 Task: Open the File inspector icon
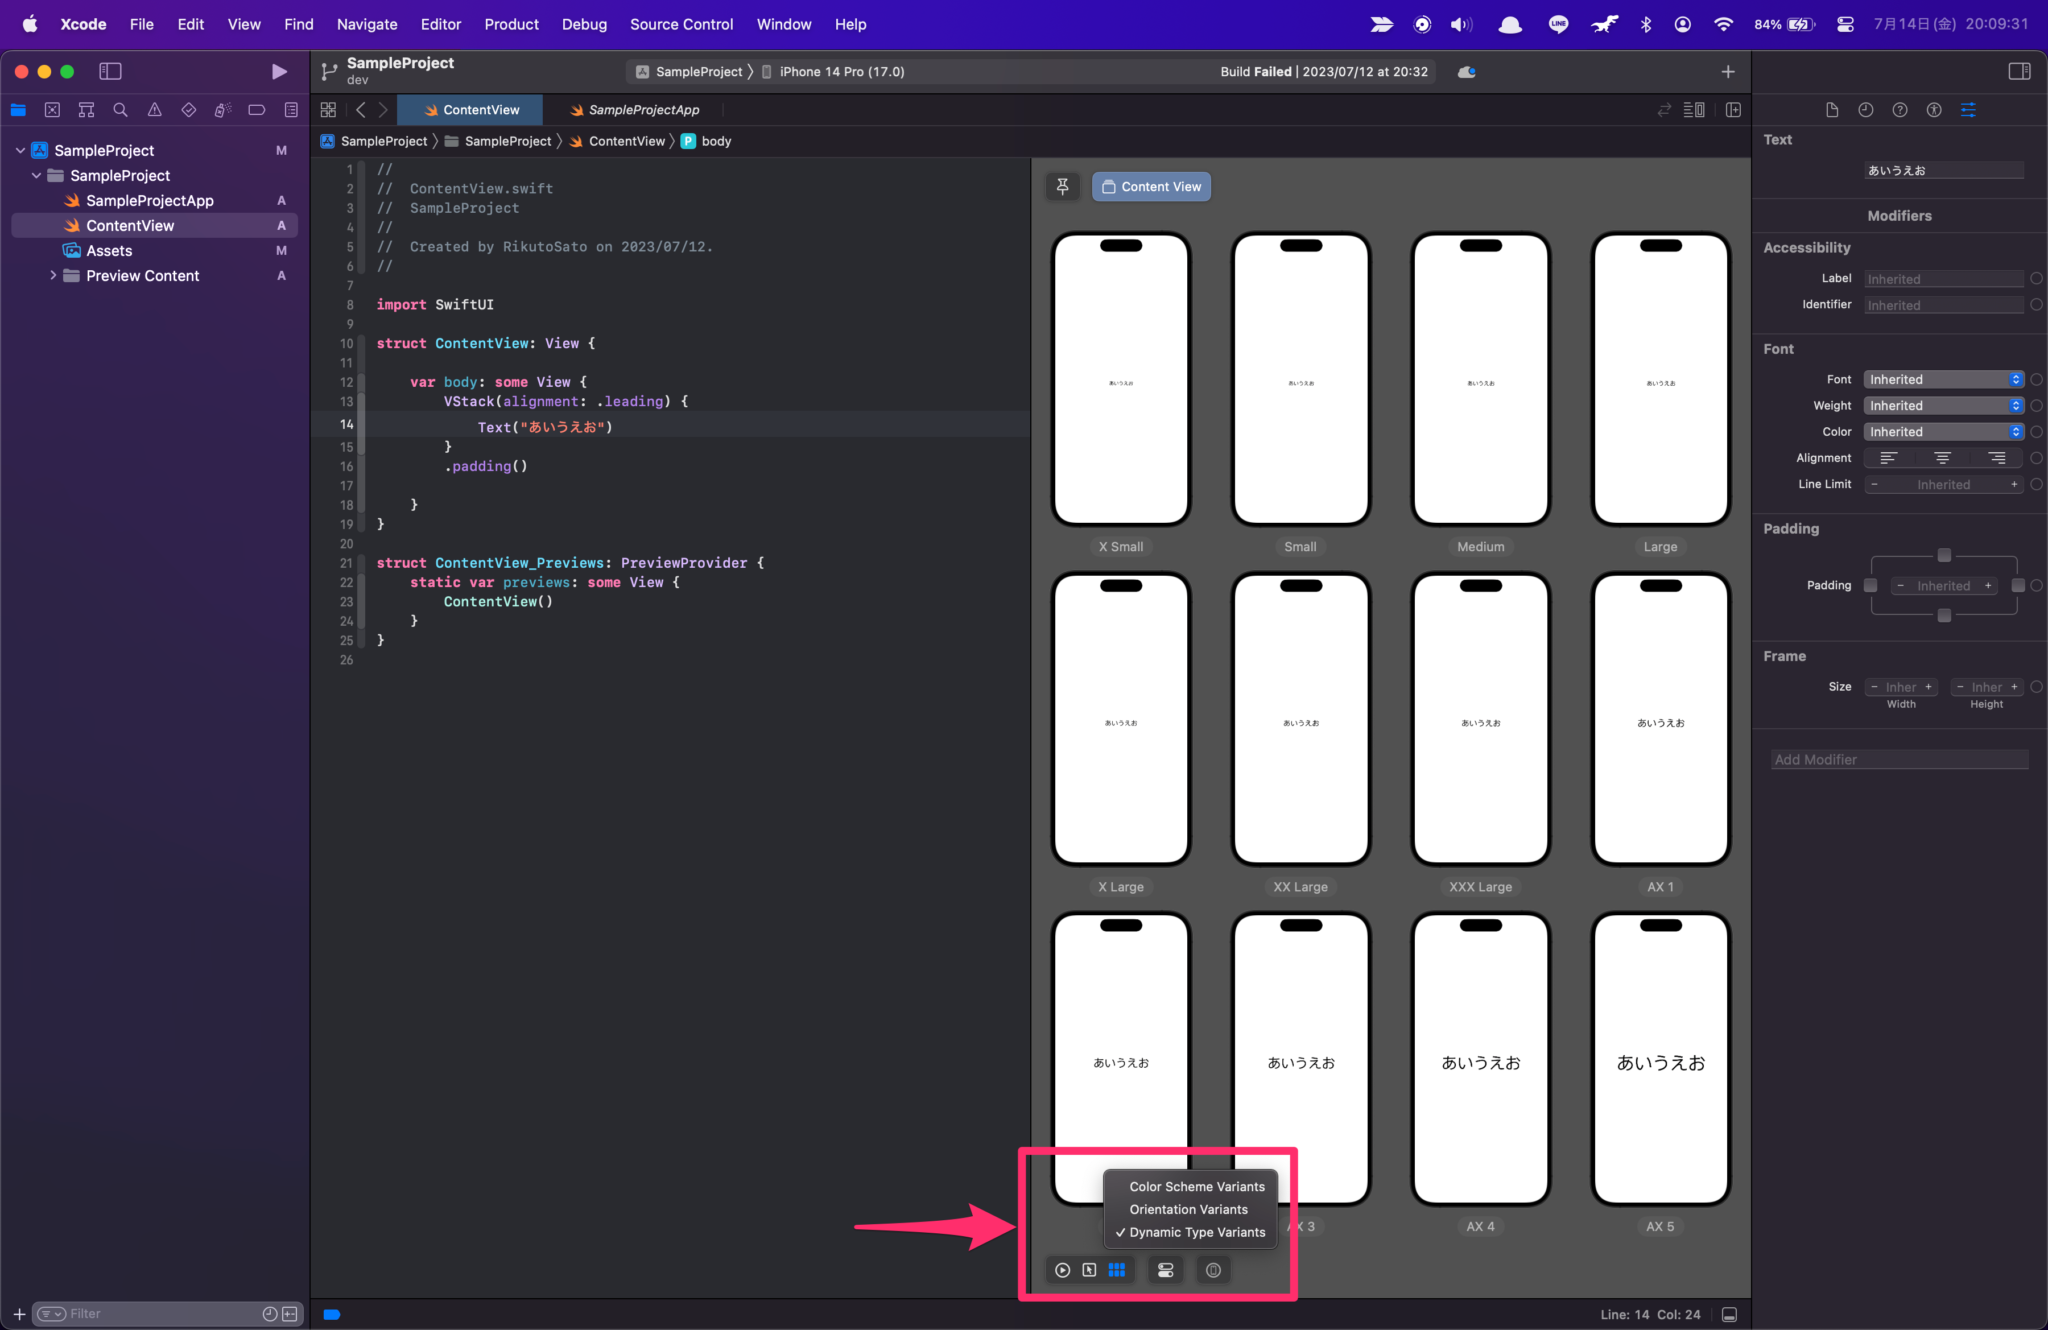pos(1832,110)
